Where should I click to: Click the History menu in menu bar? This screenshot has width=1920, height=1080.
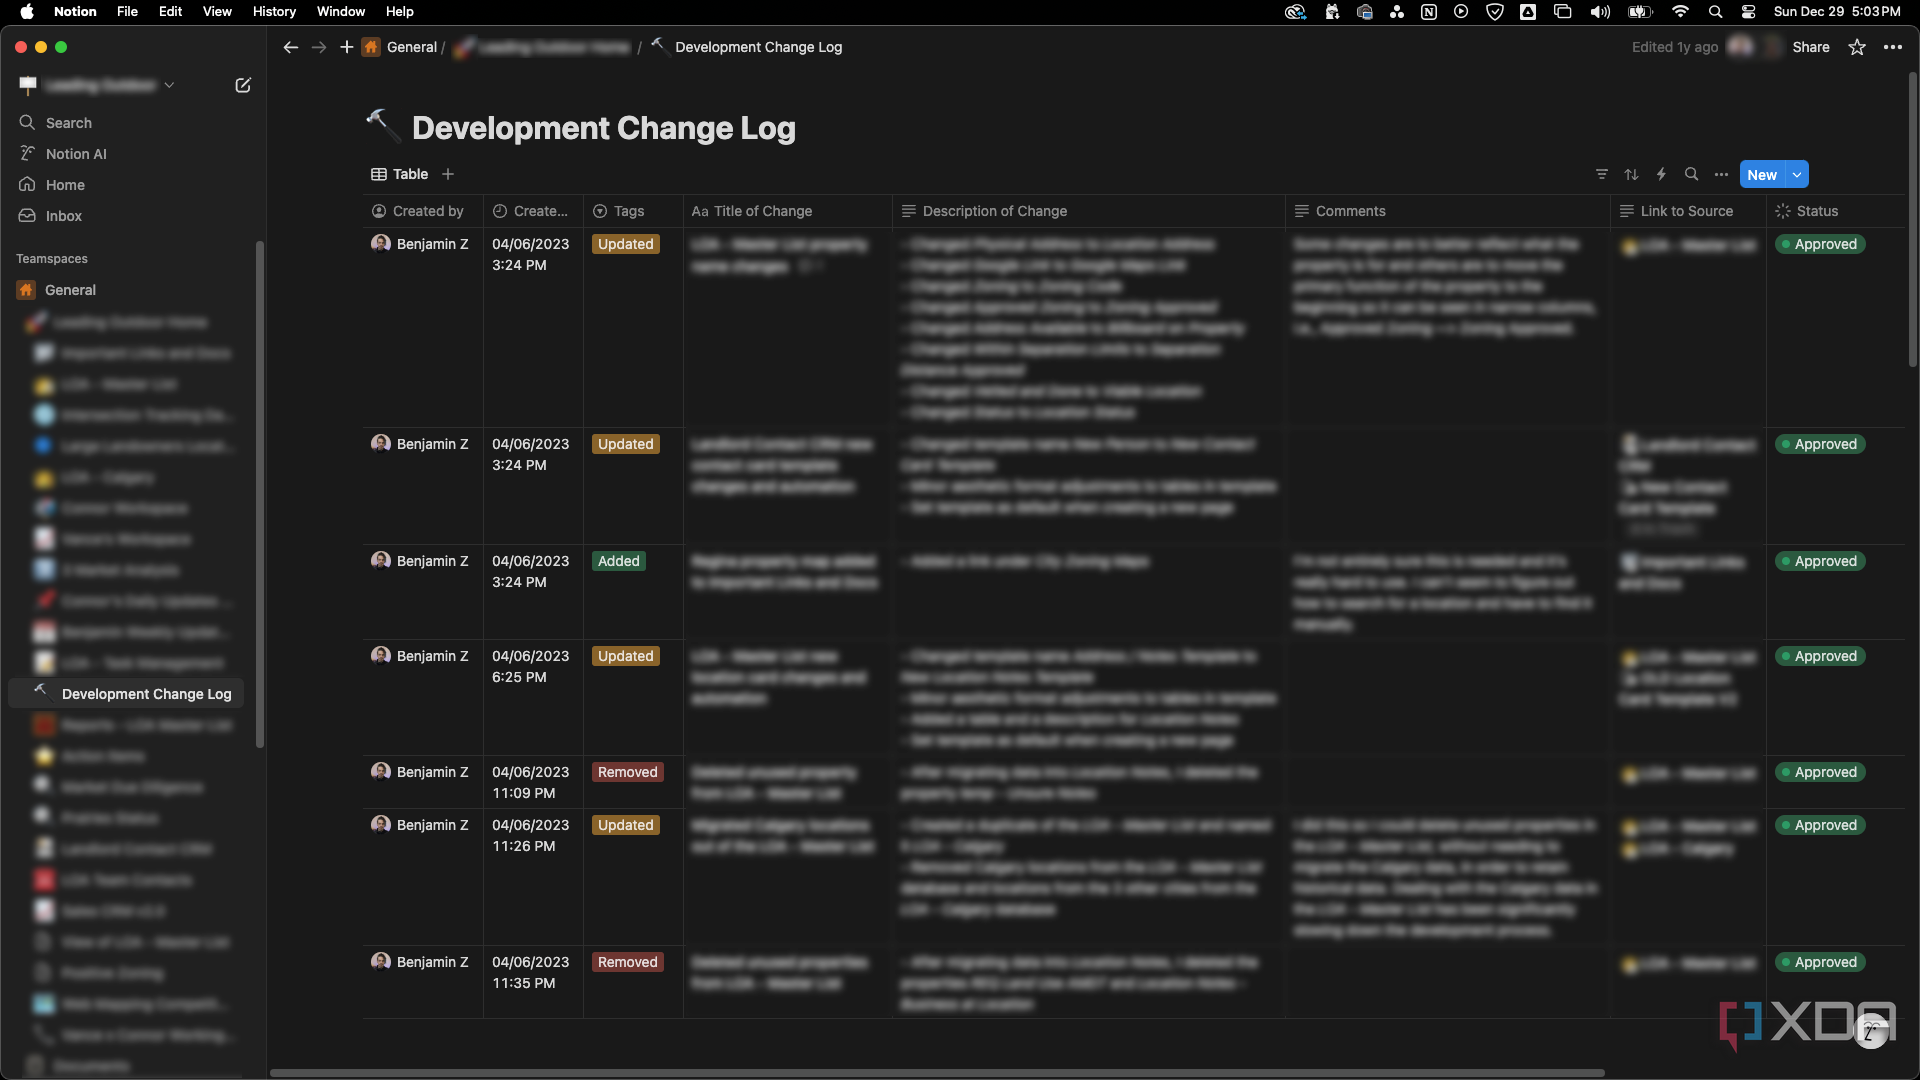272,12
